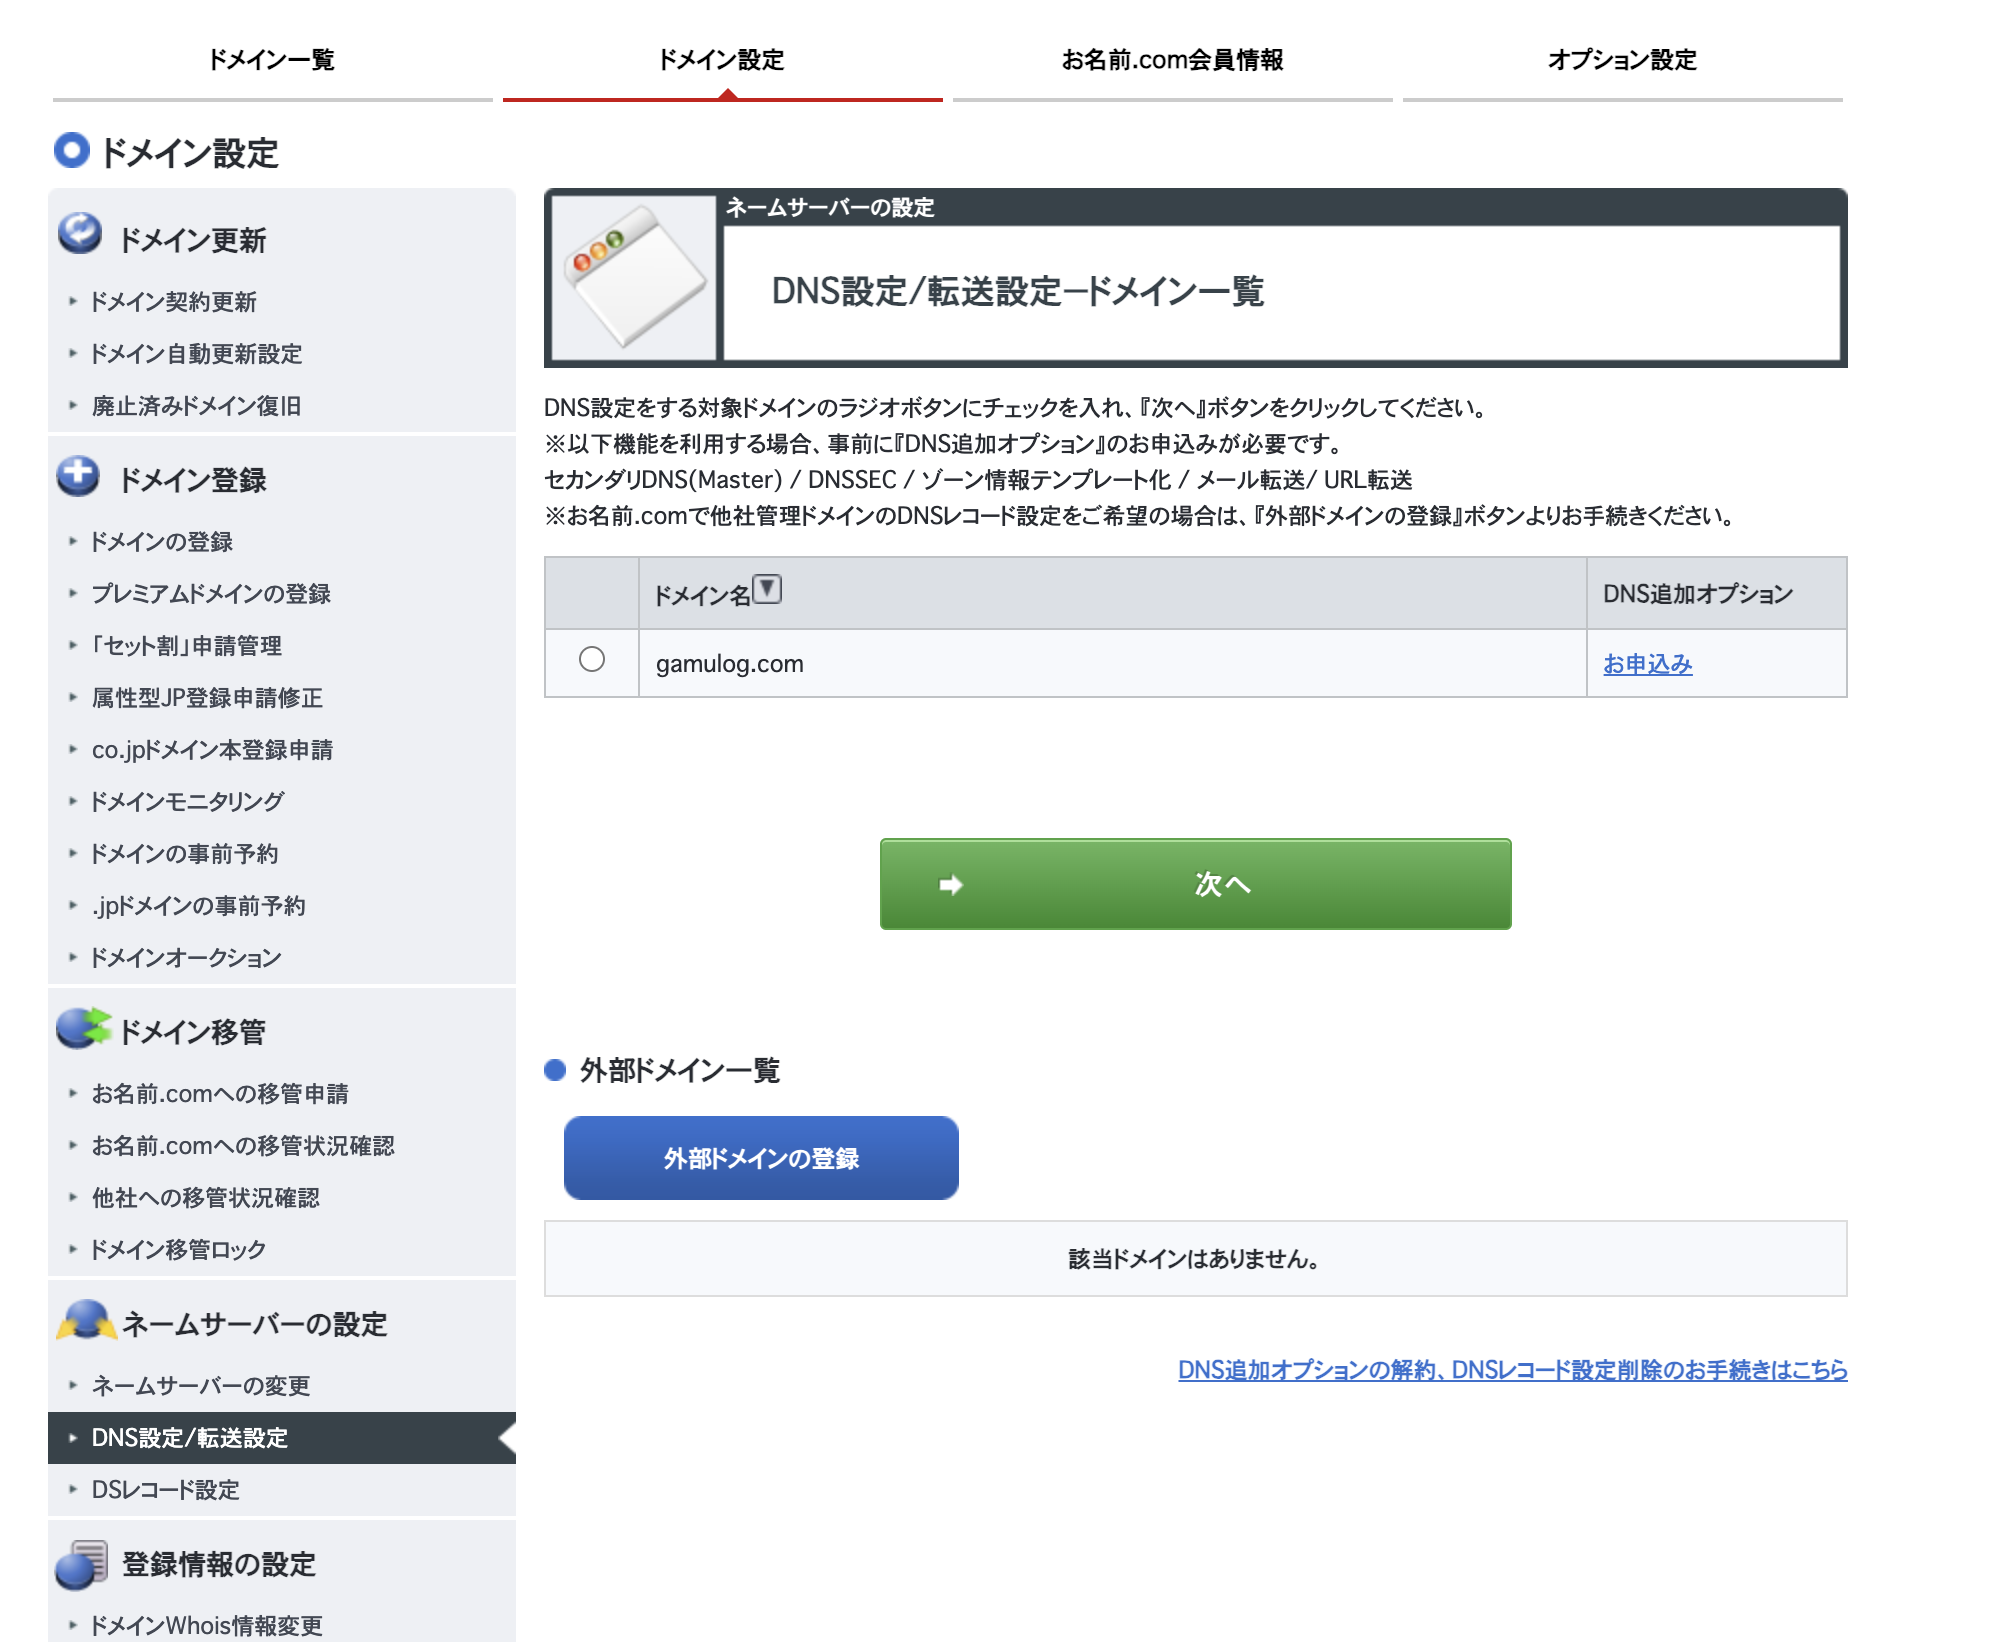Open 属性型JP登録申請修正 in sidebar

point(207,698)
